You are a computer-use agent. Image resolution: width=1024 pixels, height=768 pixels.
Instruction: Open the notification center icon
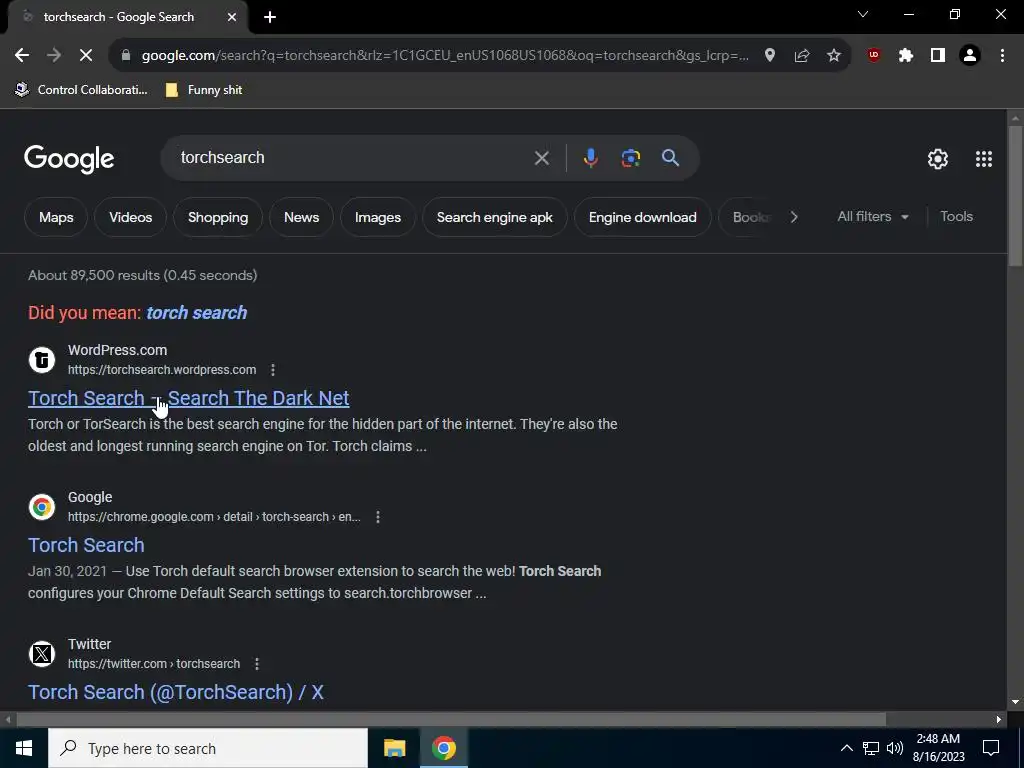point(991,748)
